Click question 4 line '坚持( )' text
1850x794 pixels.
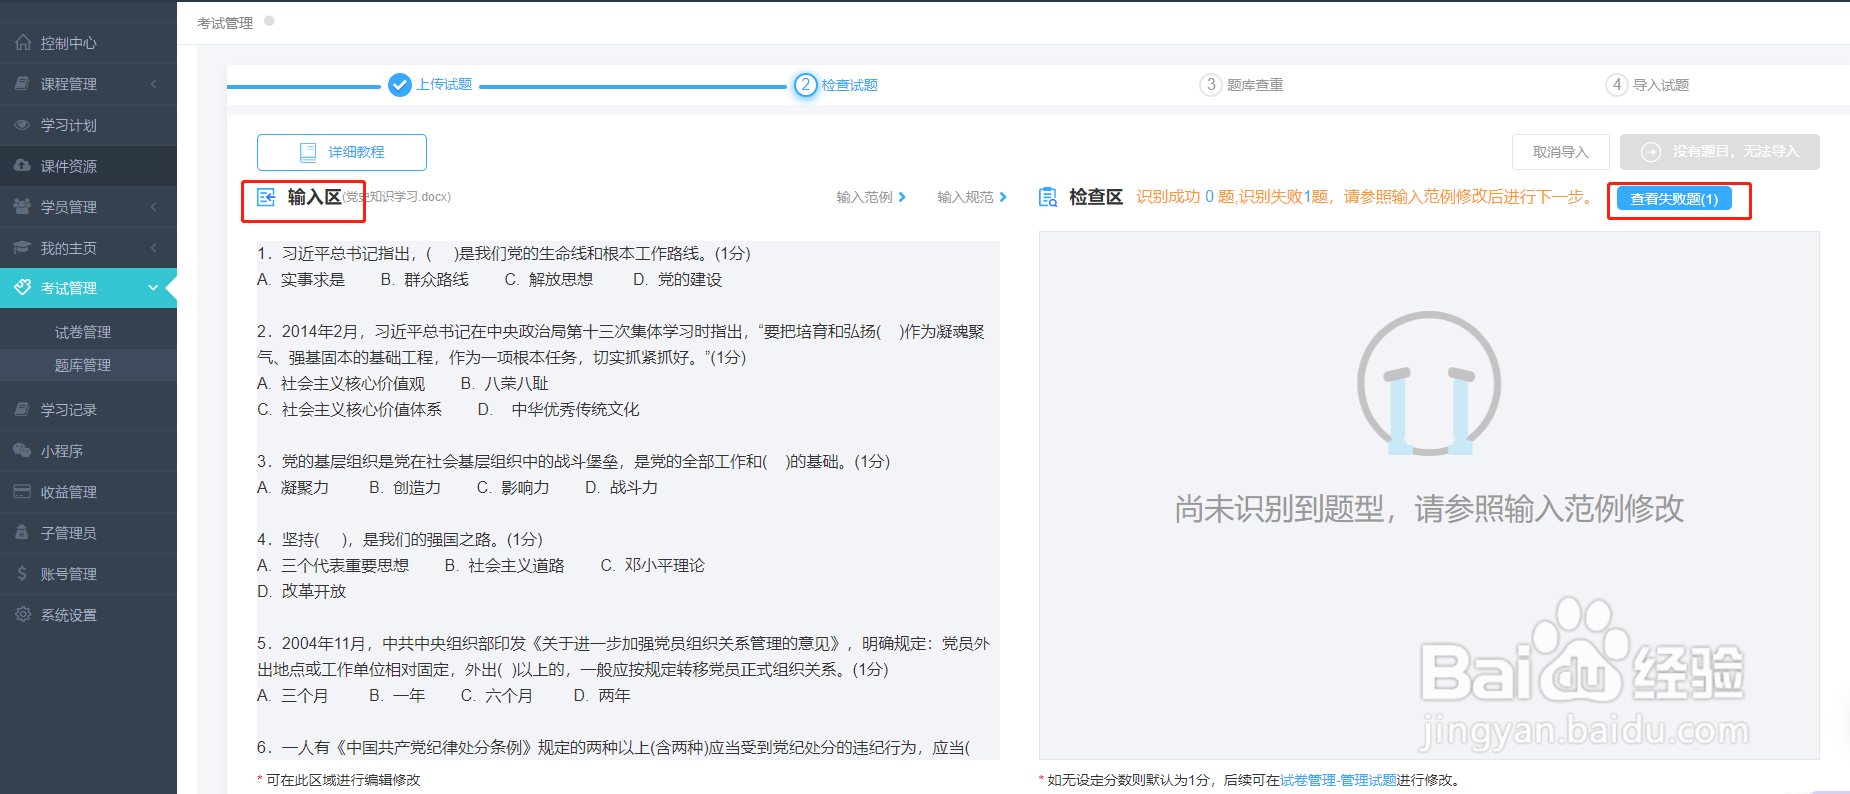pyautogui.click(x=400, y=540)
